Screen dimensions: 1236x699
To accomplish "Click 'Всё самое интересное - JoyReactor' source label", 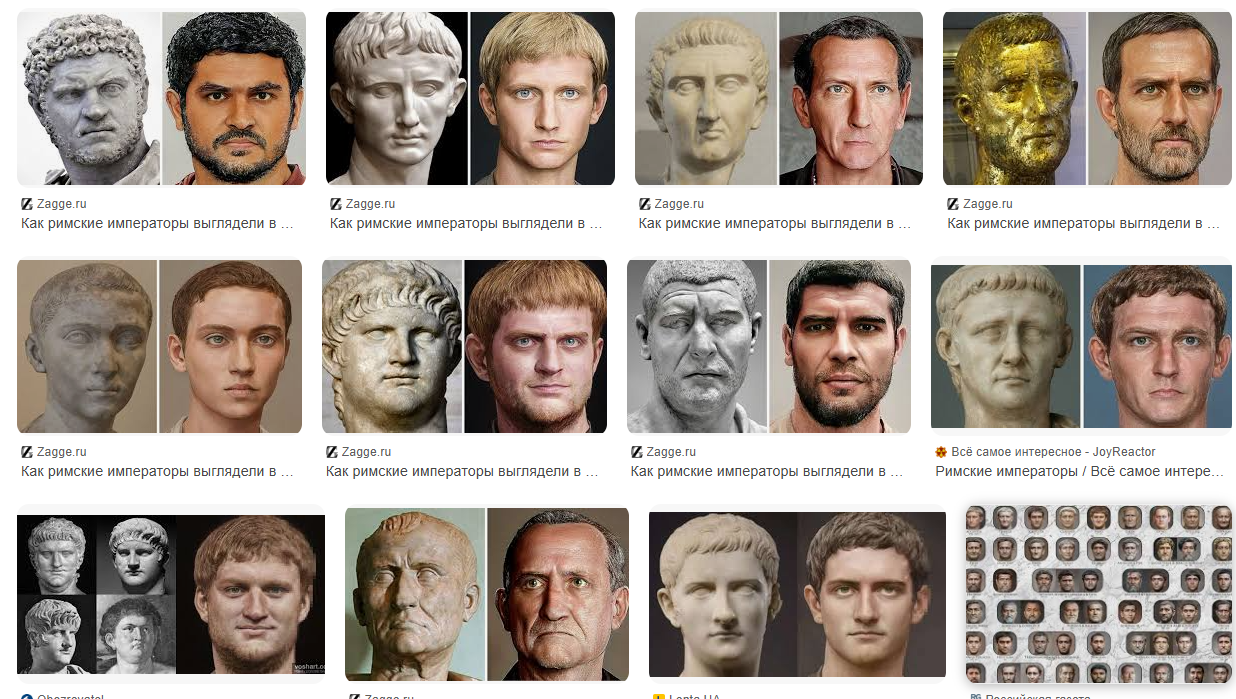I will click(x=1052, y=452).
